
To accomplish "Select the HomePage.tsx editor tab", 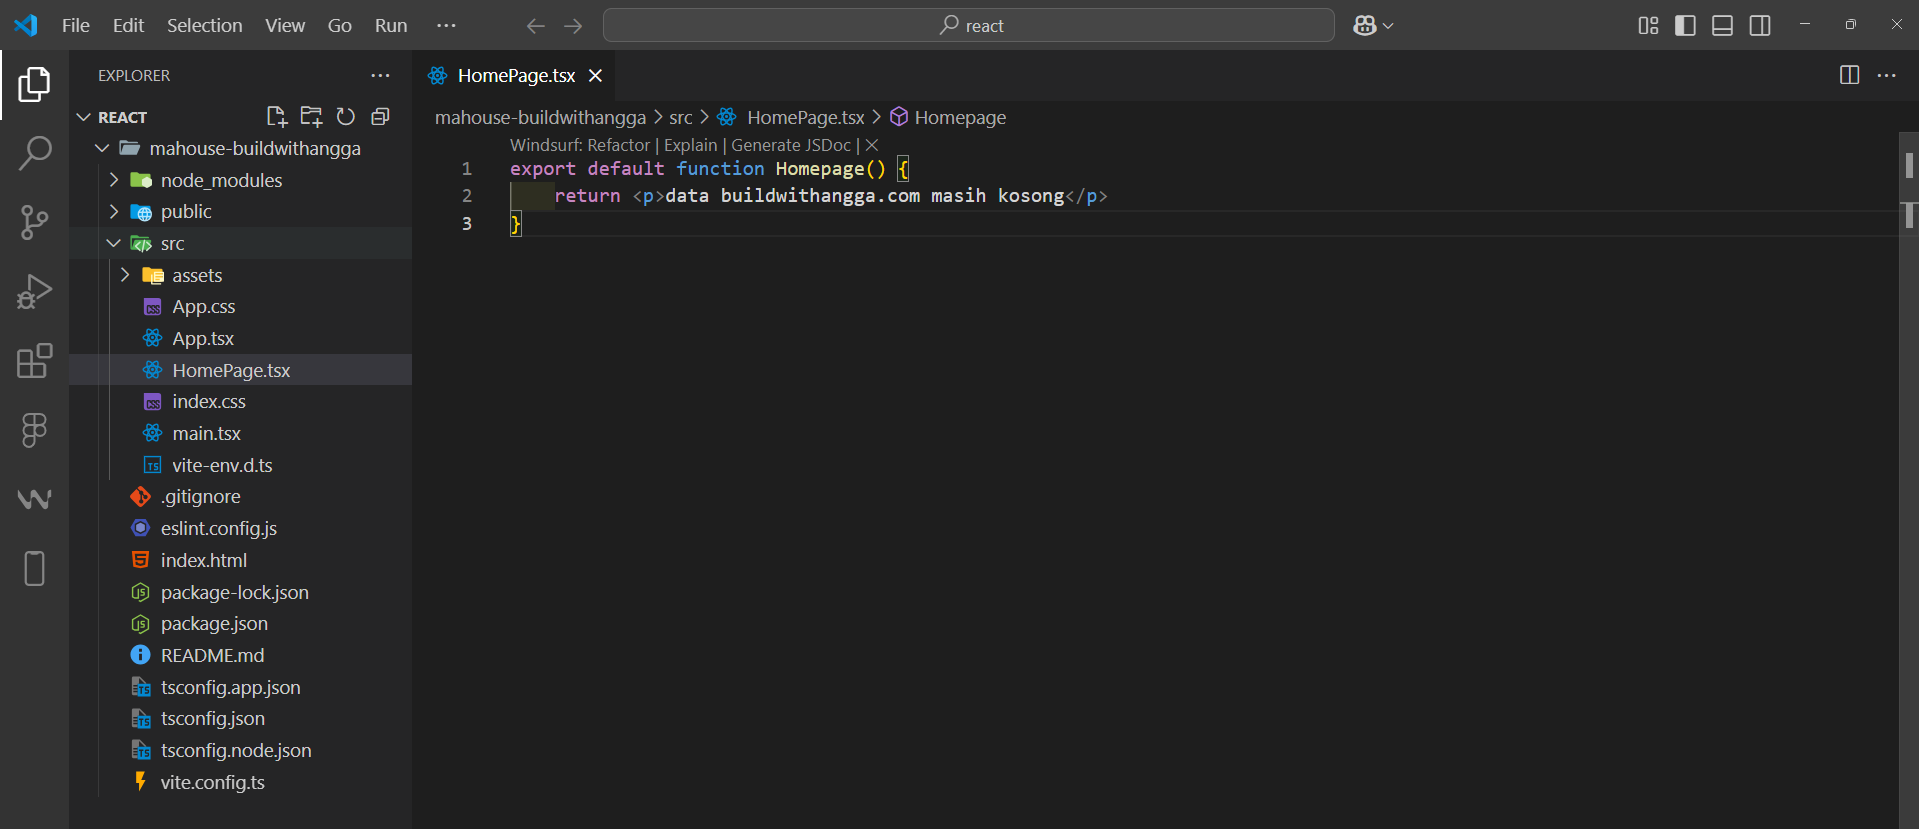I will (x=516, y=76).
